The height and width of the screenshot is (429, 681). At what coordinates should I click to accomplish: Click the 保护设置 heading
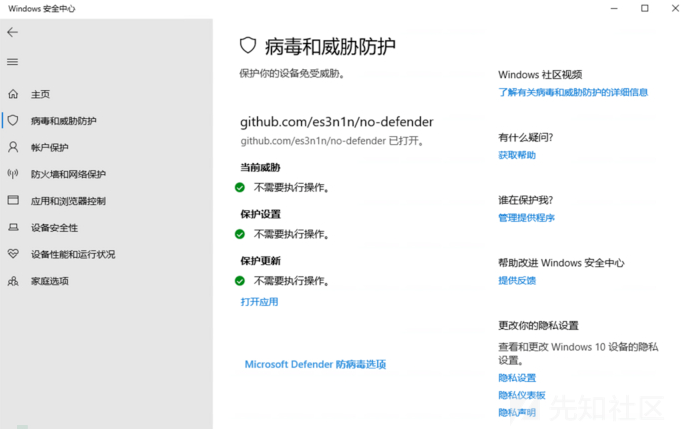[x=260, y=214]
